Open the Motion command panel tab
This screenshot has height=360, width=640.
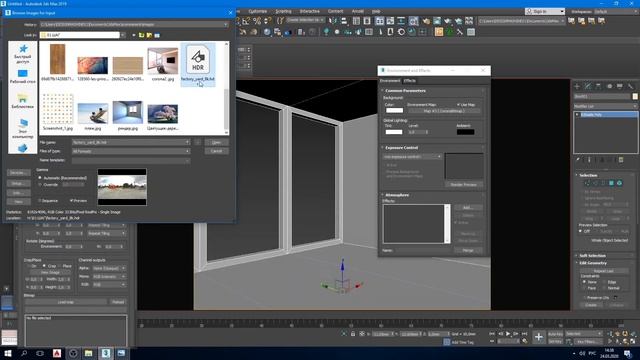click(x=609, y=86)
